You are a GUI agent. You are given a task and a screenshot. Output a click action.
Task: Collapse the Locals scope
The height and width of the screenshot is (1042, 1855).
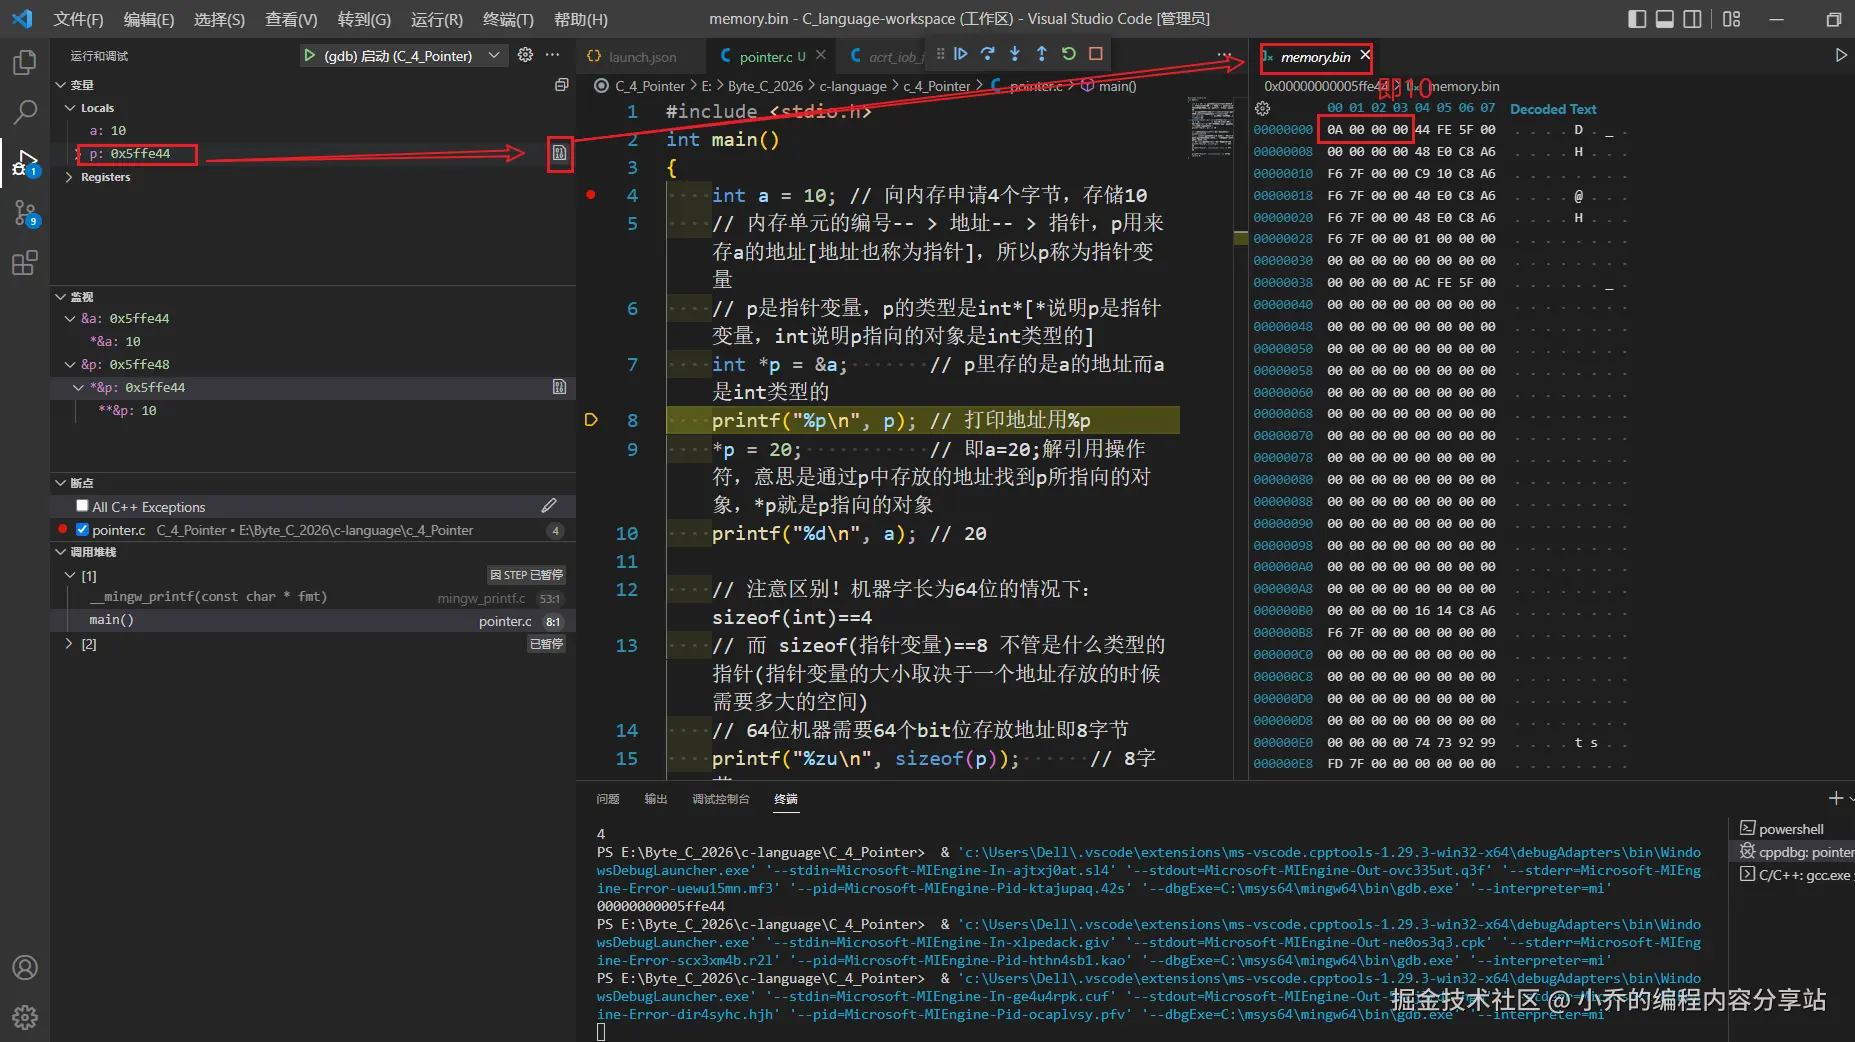pyautogui.click(x=70, y=108)
